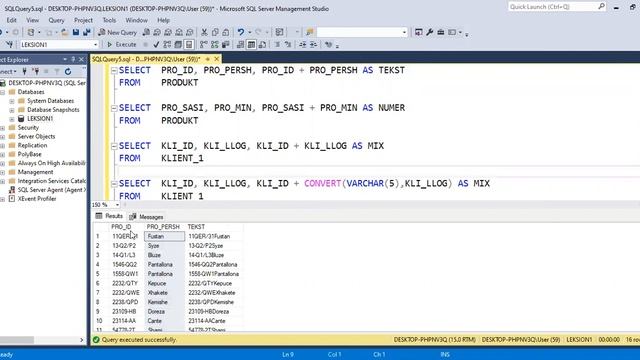Toggle Include Actual Execution Plan icon
The image size is (640, 360).
tap(203, 44)
